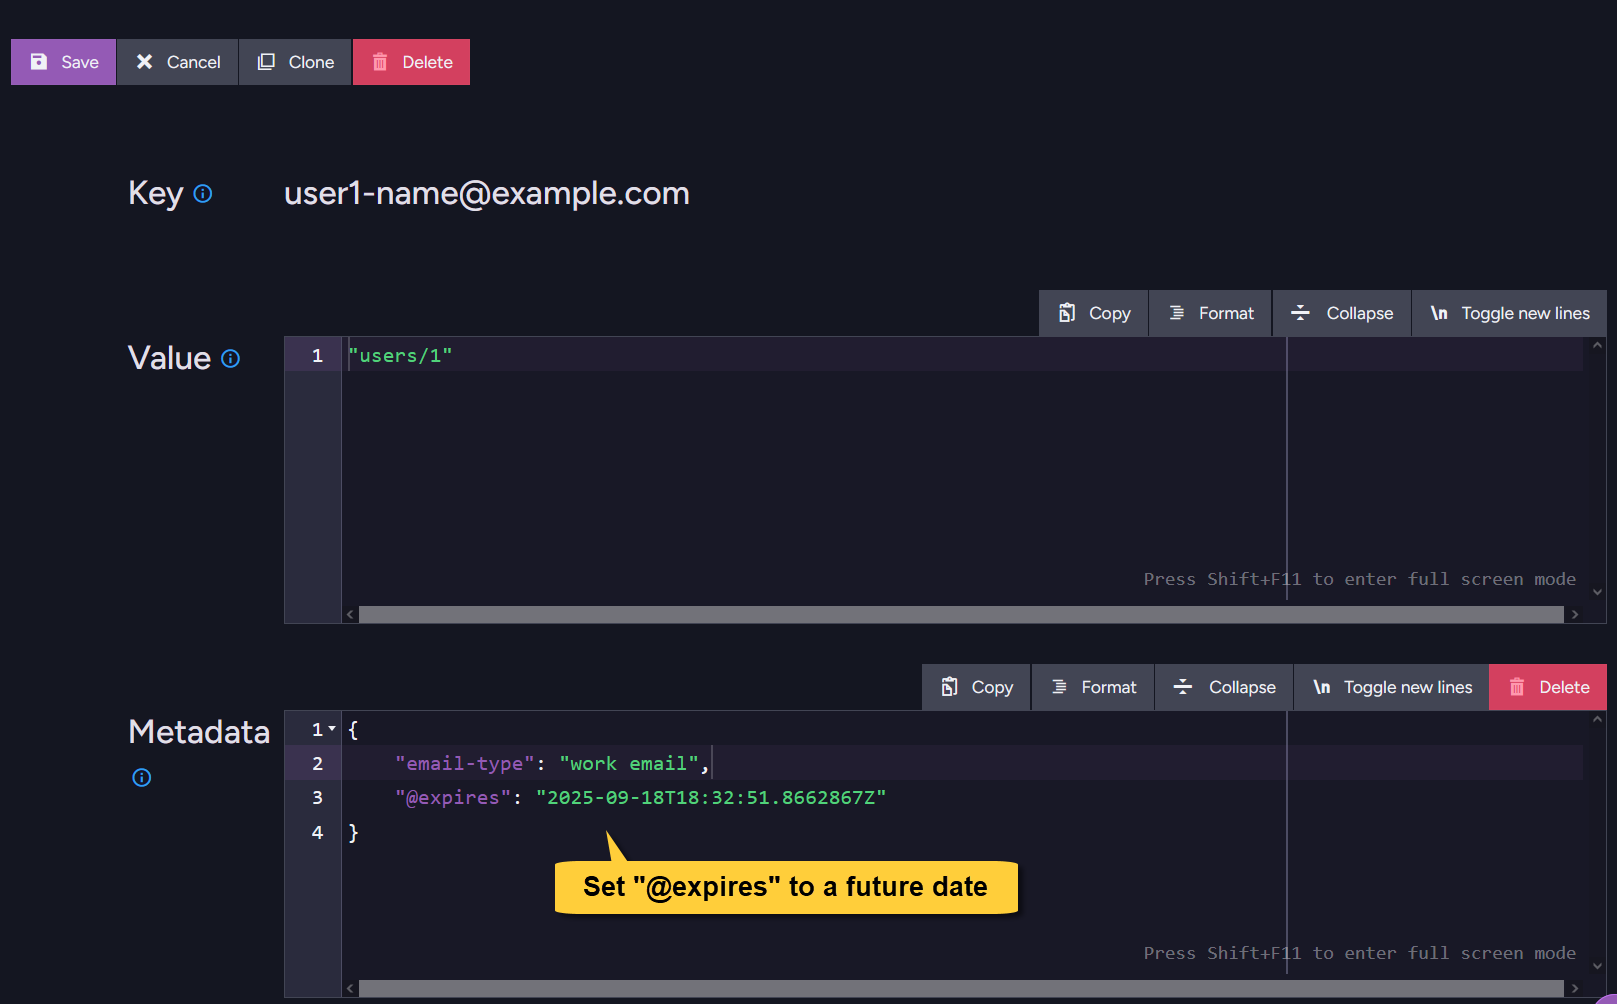The height and width of the screenshot is (1004, 1617).
Task: Collapse the Metadata editor content
Action: pyautogui.click(x=1224, y=687)
